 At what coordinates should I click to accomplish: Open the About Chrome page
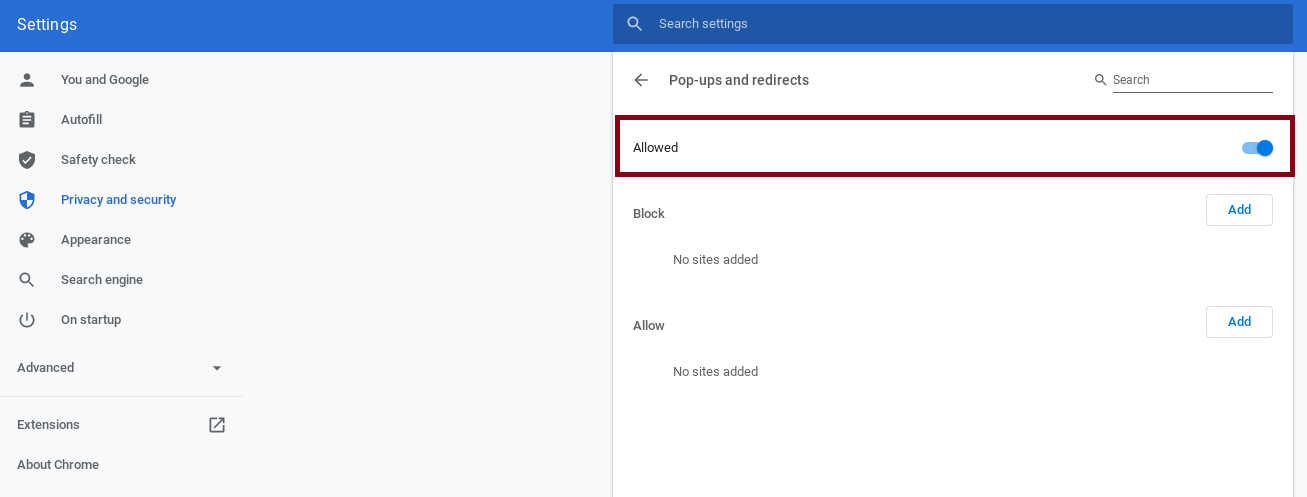pos(58,465)
